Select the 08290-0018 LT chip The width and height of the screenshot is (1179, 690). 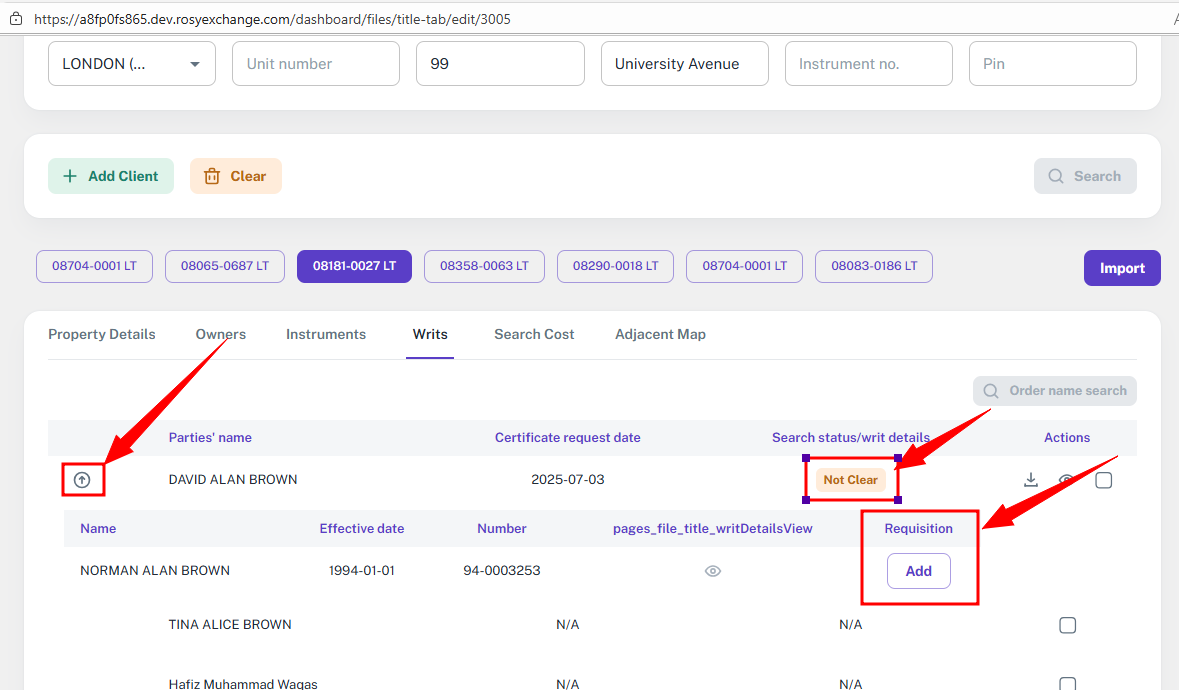615,266
